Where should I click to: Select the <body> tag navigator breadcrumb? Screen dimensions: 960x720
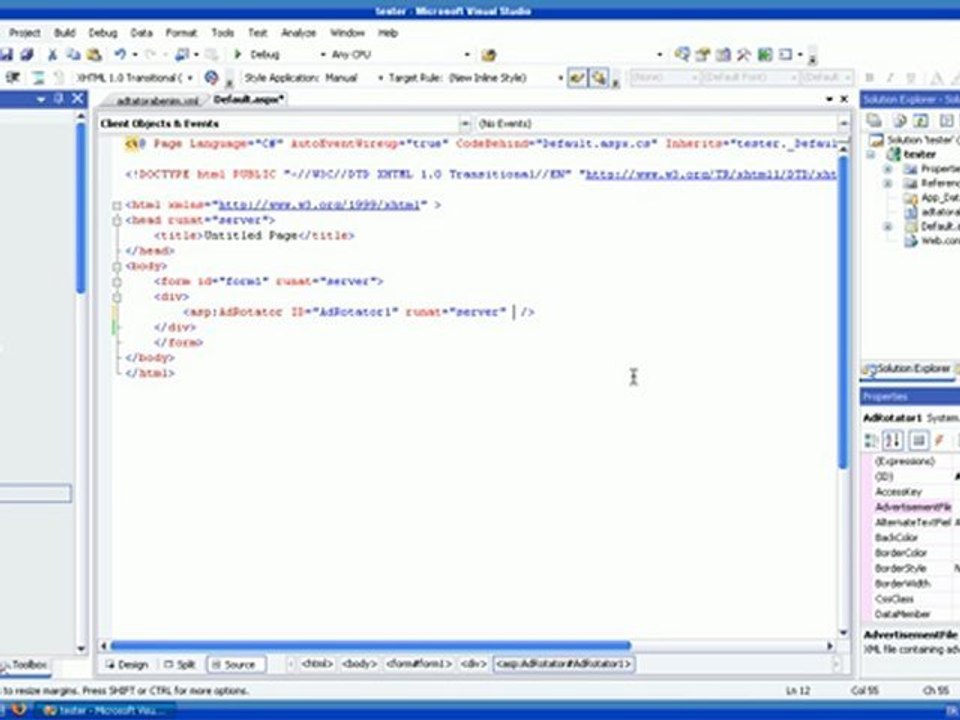point(359,664)
